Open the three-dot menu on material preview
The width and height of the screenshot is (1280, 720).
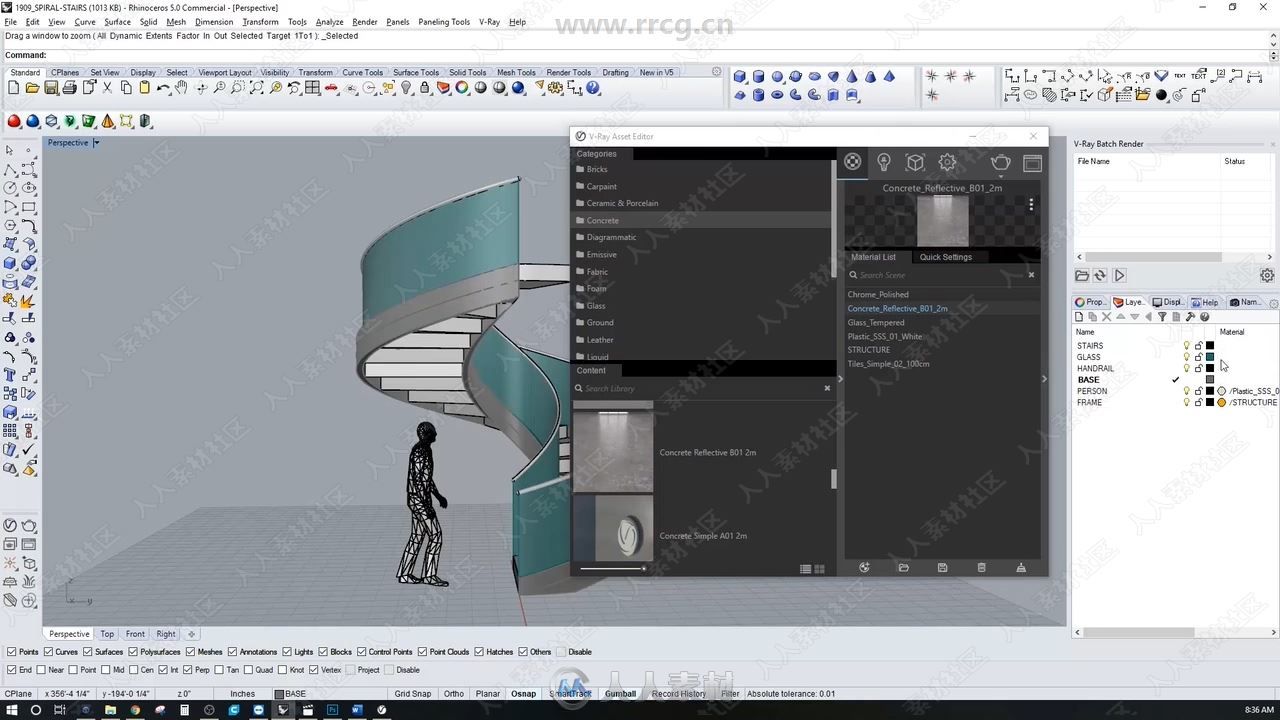pyautogui.click(x=1031, y=204)
